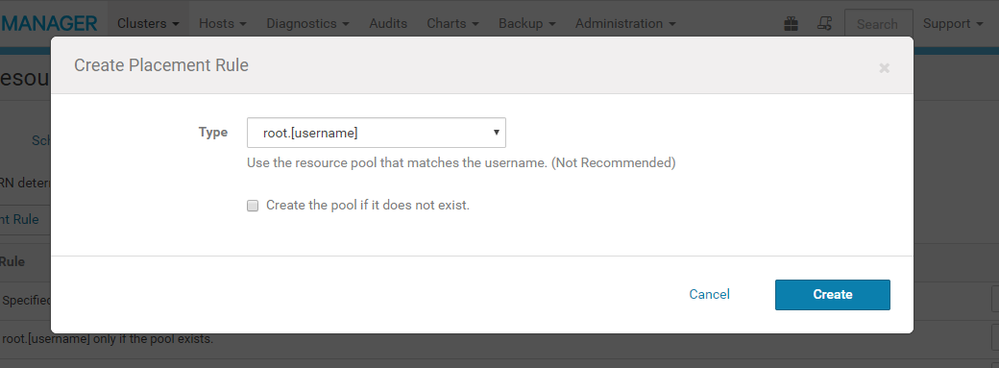Click the Type field label
999x368 pixels.
213,132
